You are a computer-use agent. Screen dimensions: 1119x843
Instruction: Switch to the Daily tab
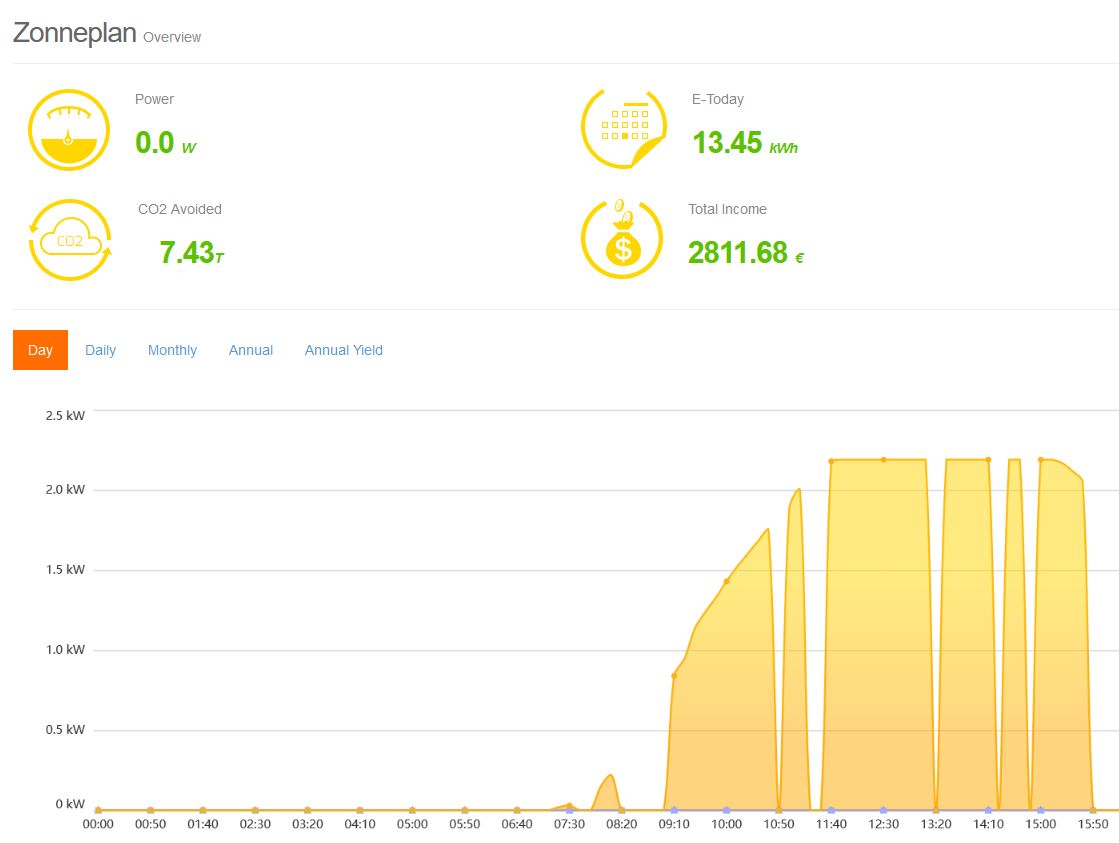click(x=100, y=350)
